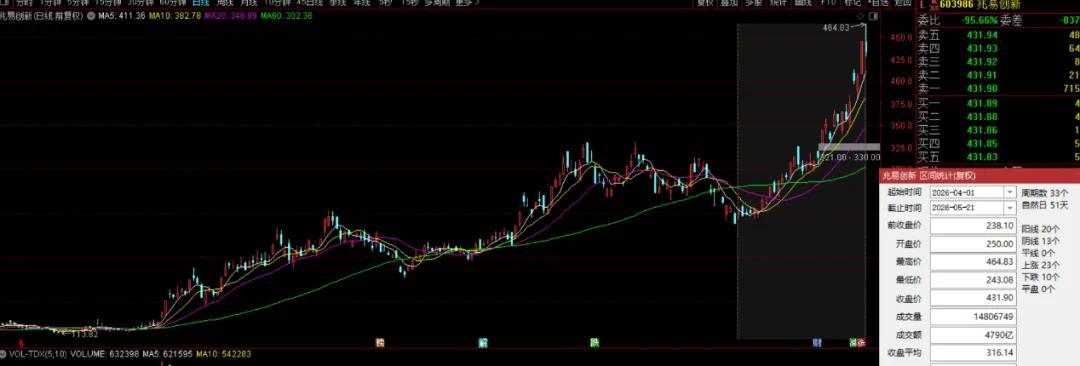Click the 最高价 value 464.83
The width and height of the screenshot is (1080, 366).
(x=973, y=262)
